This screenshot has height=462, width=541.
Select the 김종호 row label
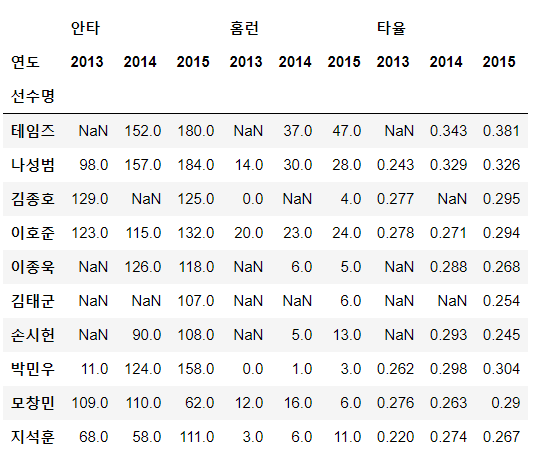[x=33, y=199]
